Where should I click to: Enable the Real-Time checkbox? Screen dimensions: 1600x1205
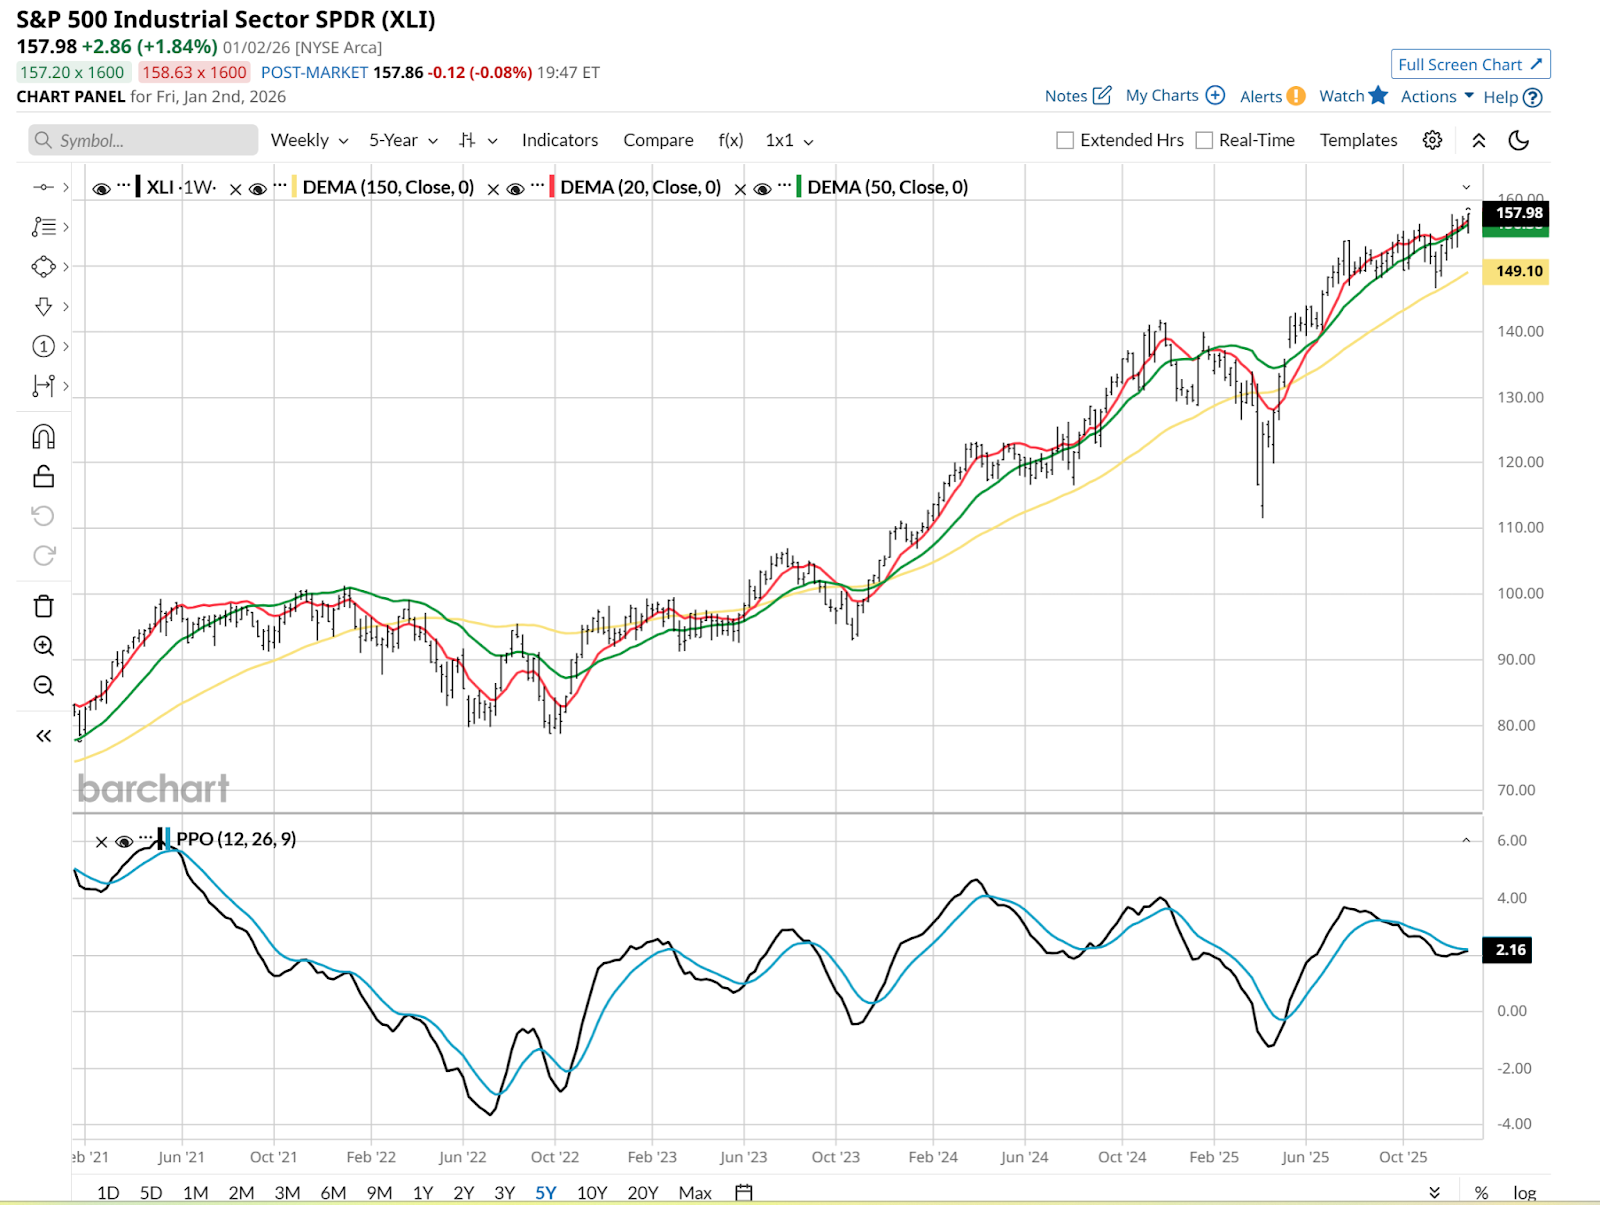tap(1205, 140)
